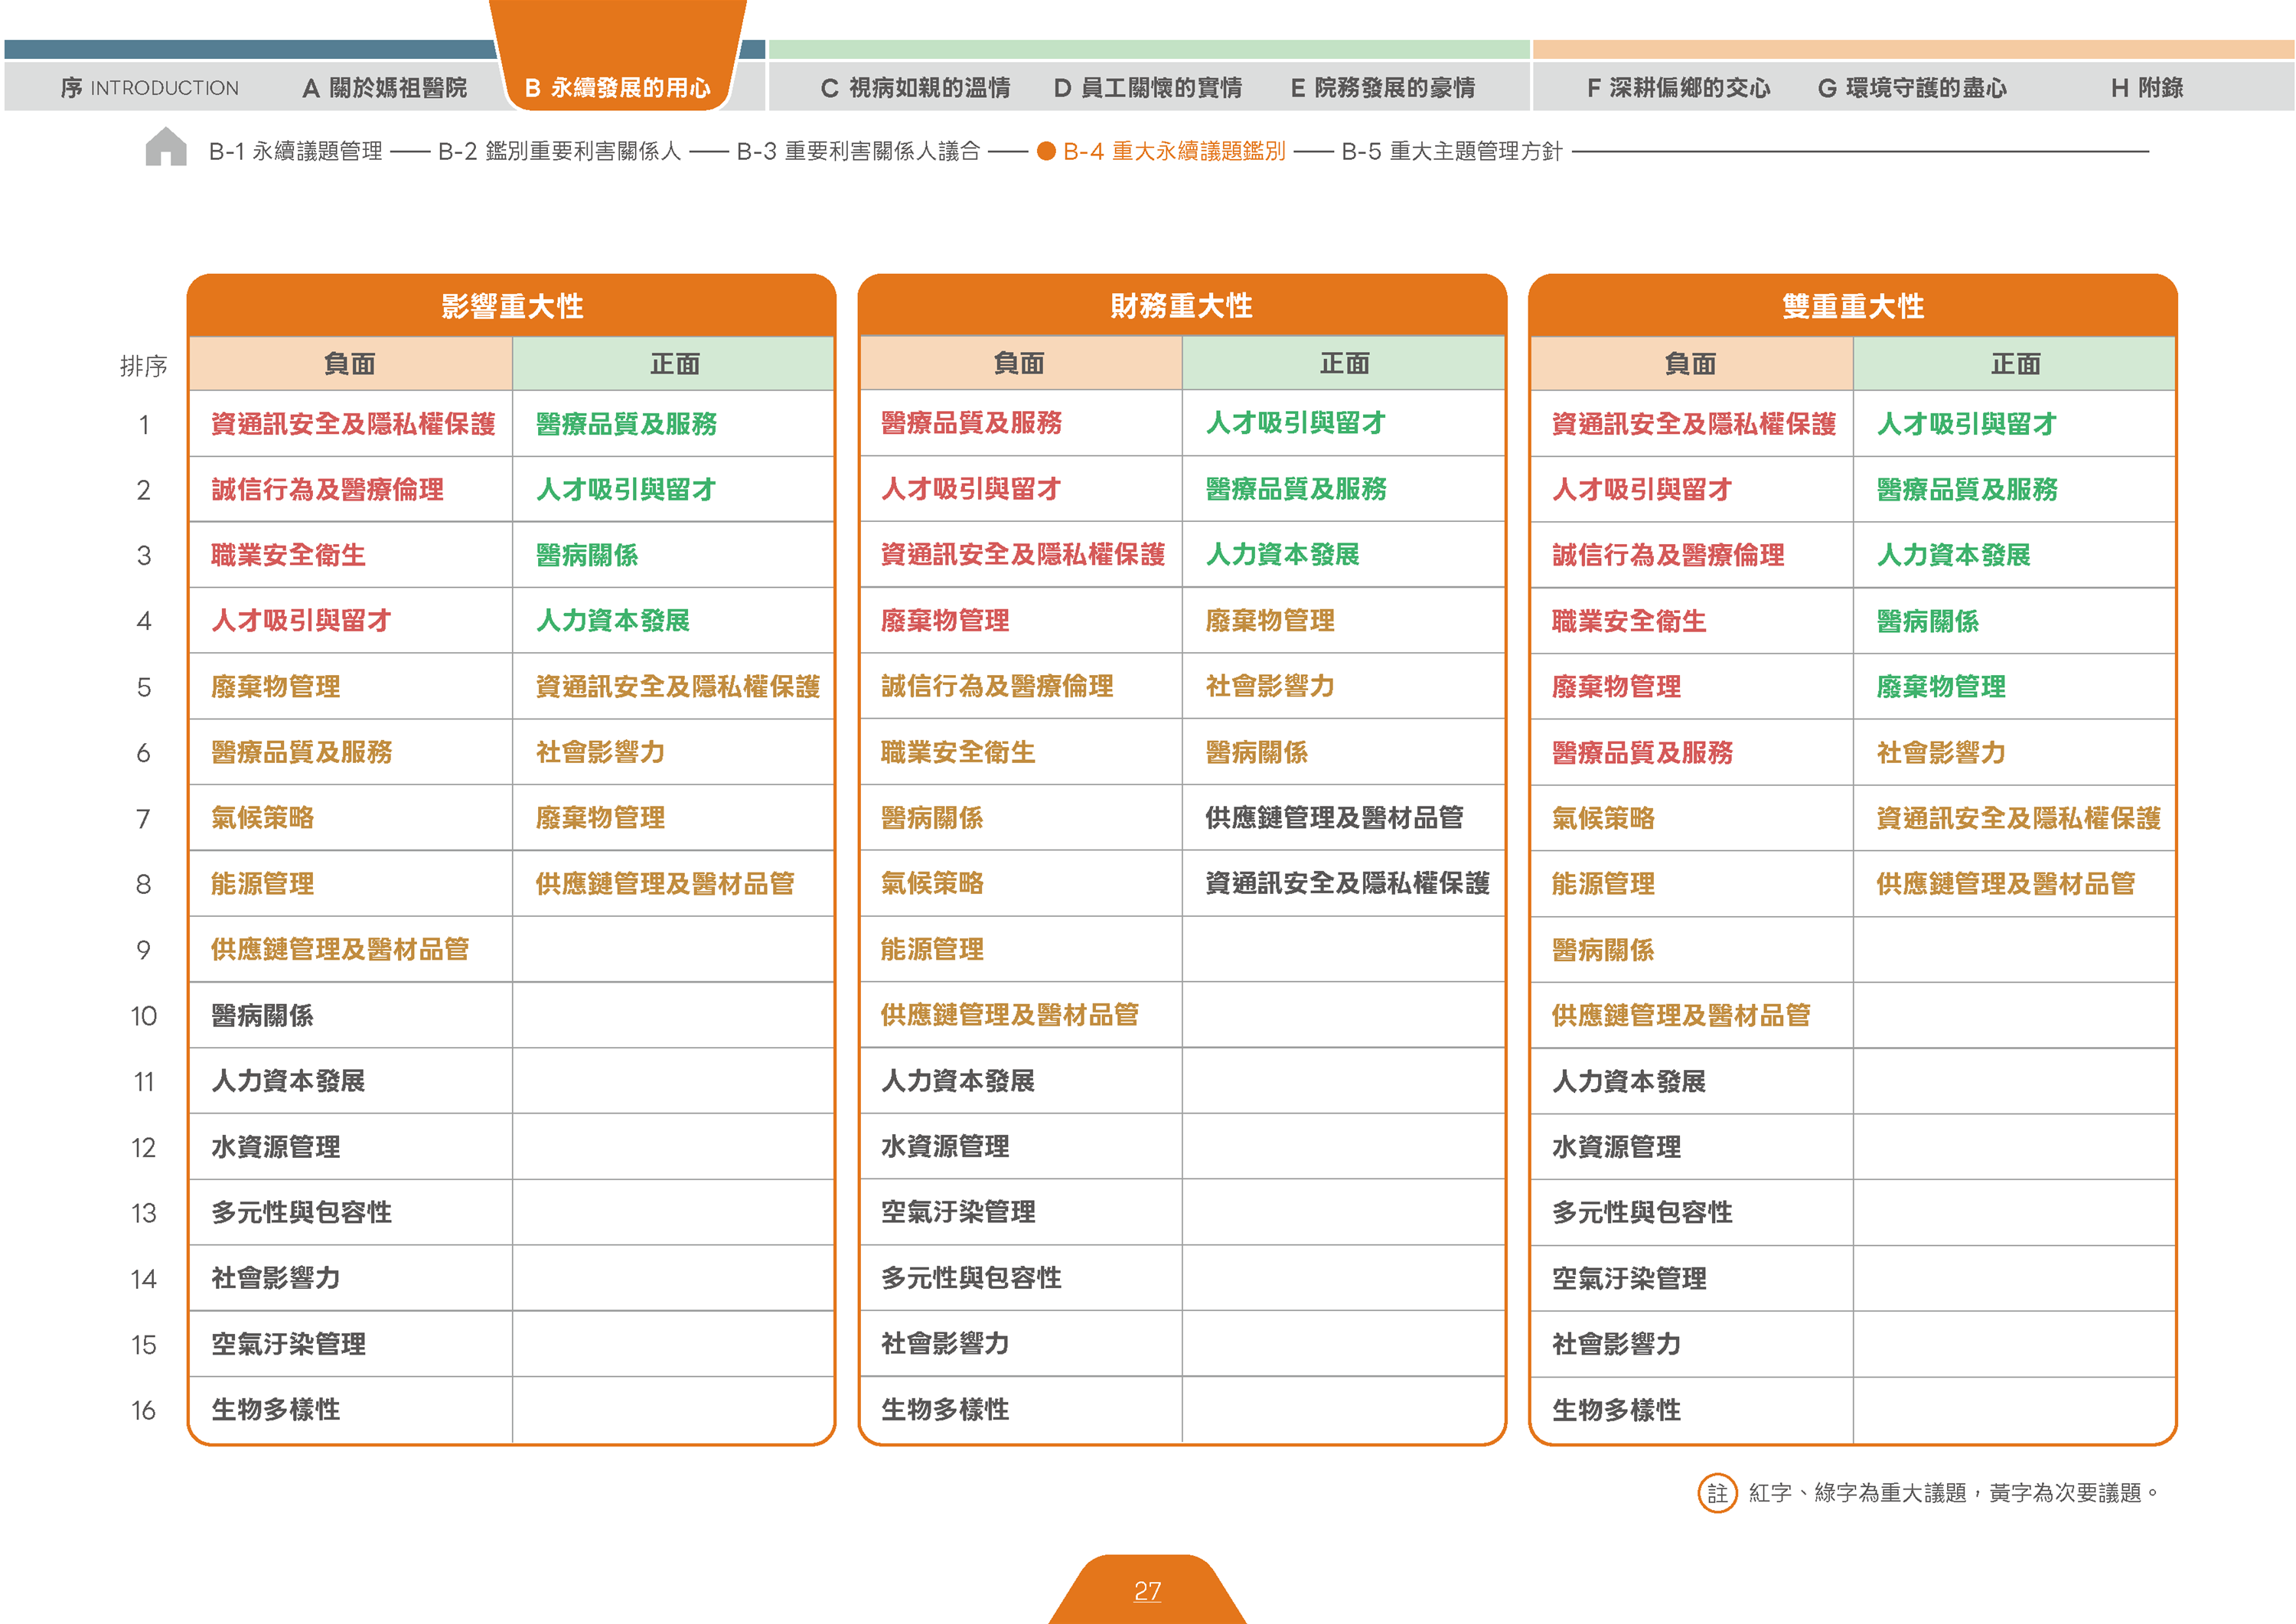The width and height of the screenshot is (2296, 1624).
Task: Open the C 視病如親的溫情 section
Action: point(915,88)
